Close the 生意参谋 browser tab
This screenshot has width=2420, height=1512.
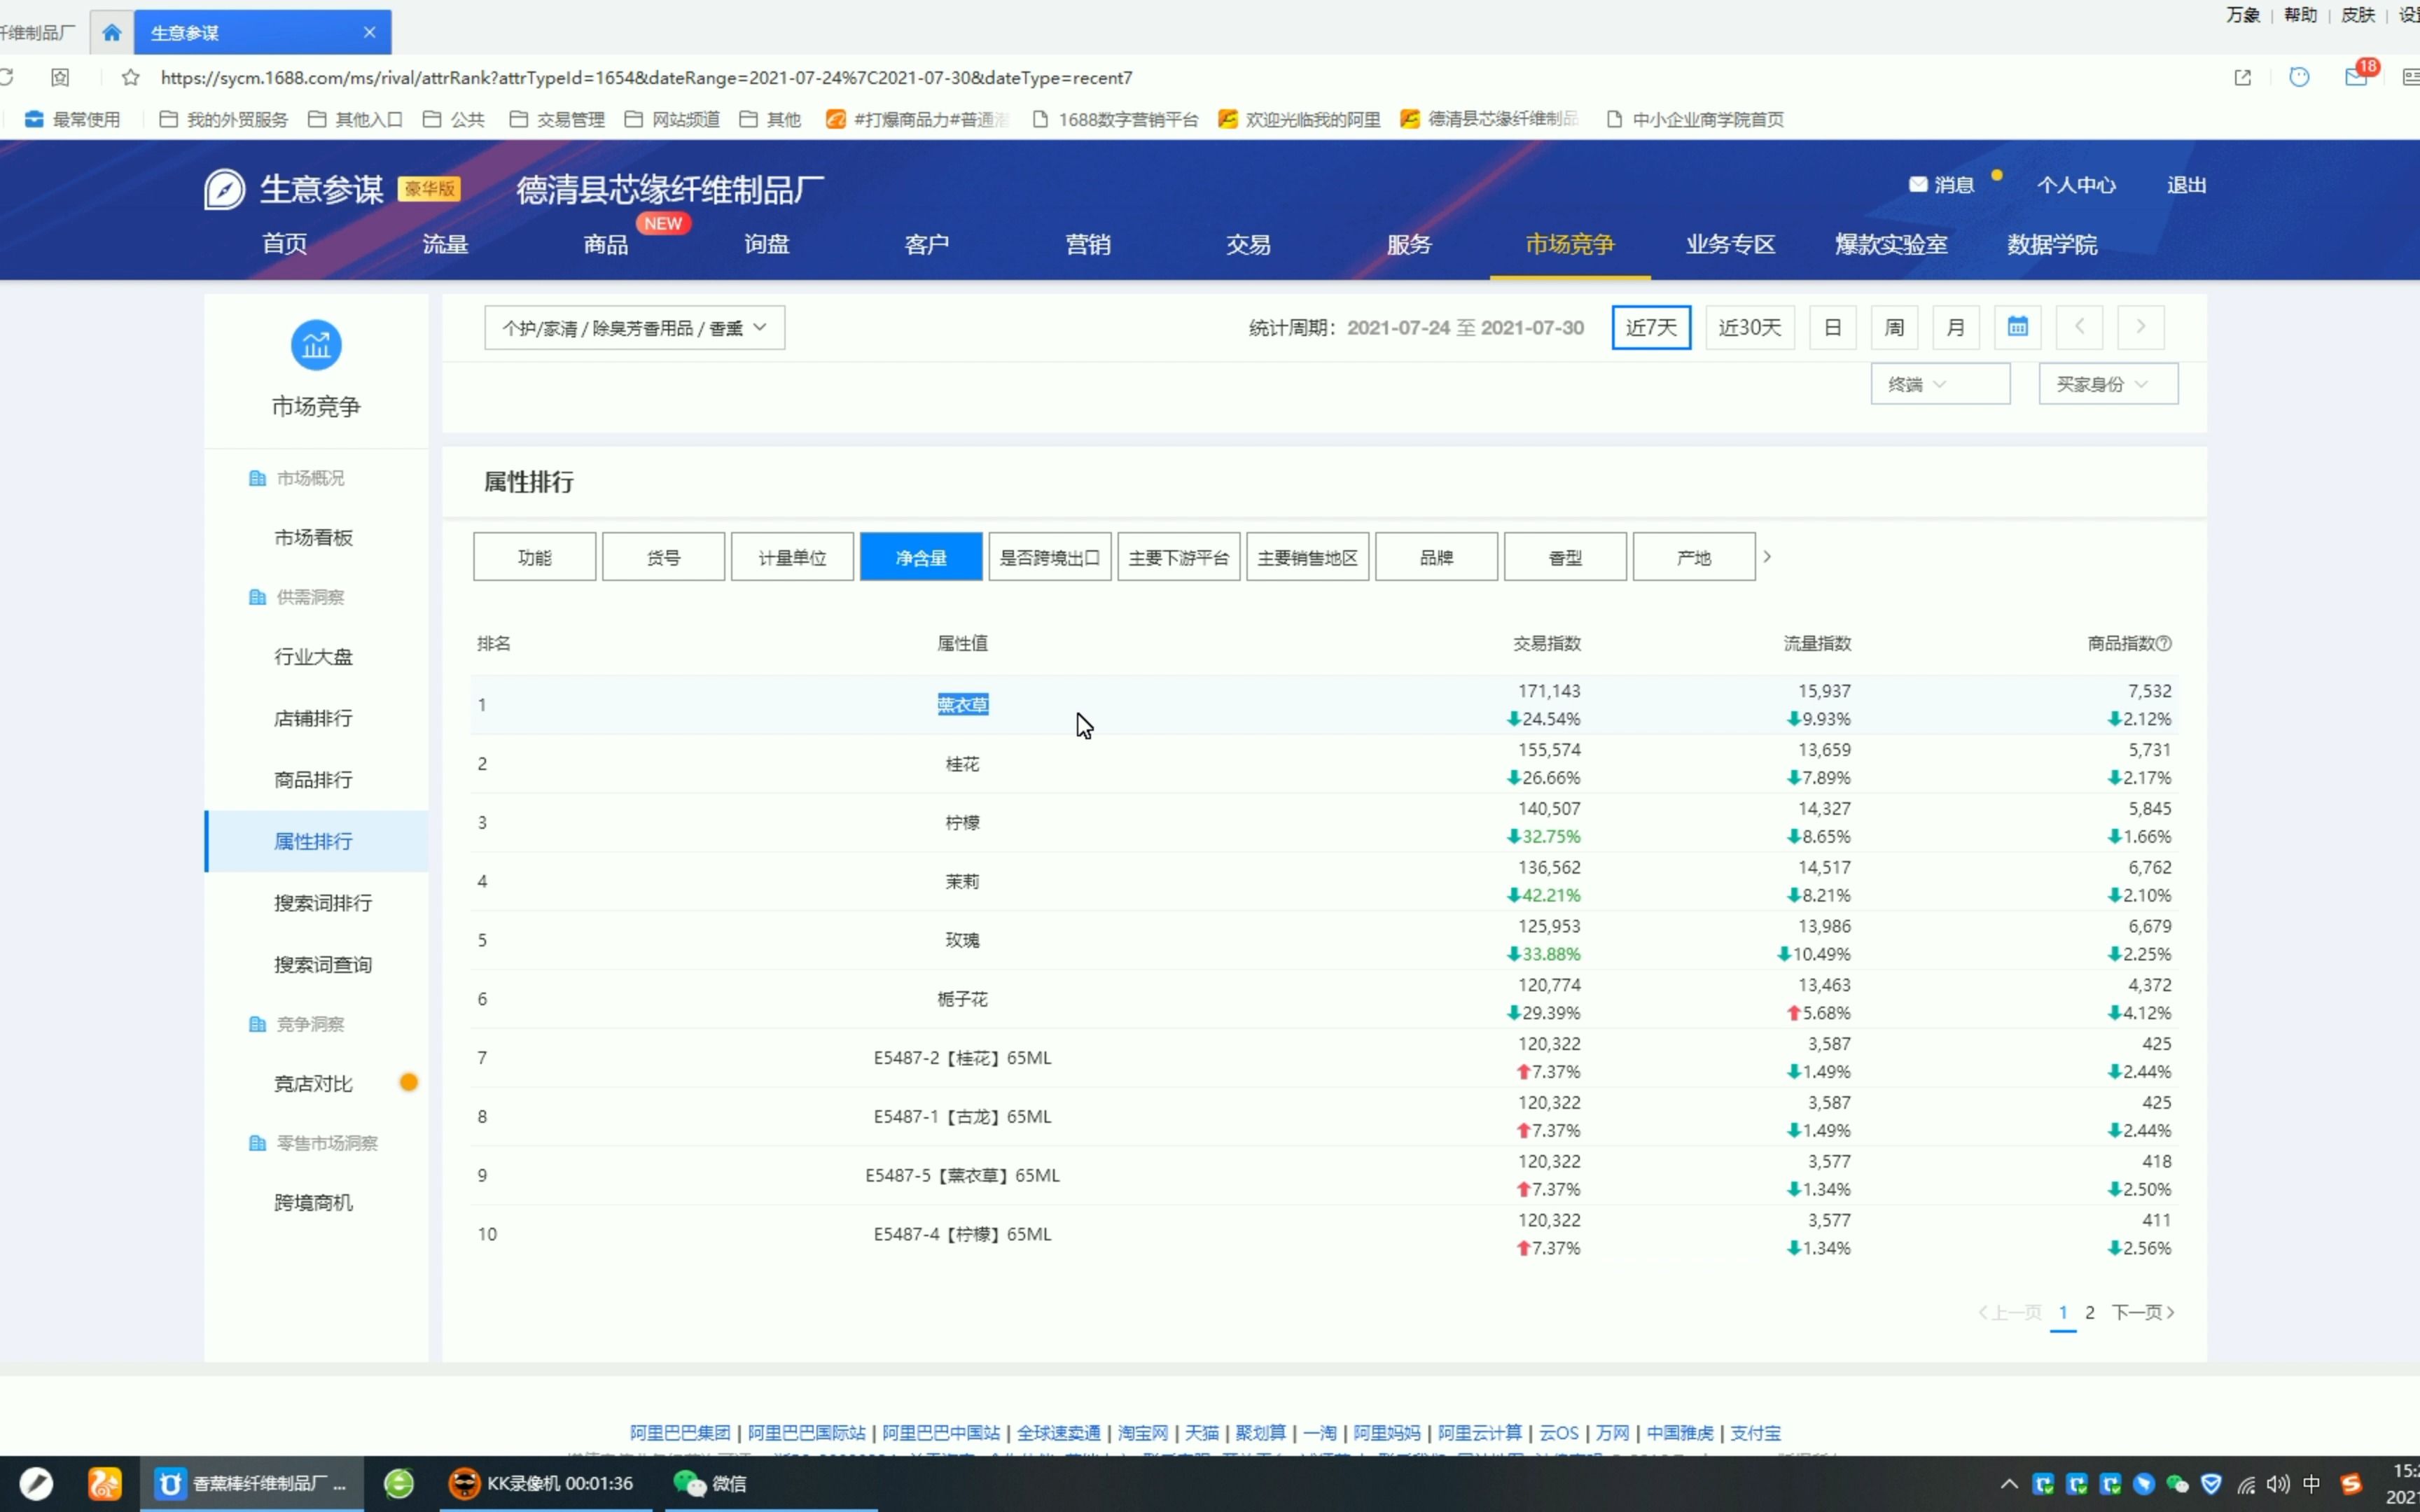[x=370, y=32]
